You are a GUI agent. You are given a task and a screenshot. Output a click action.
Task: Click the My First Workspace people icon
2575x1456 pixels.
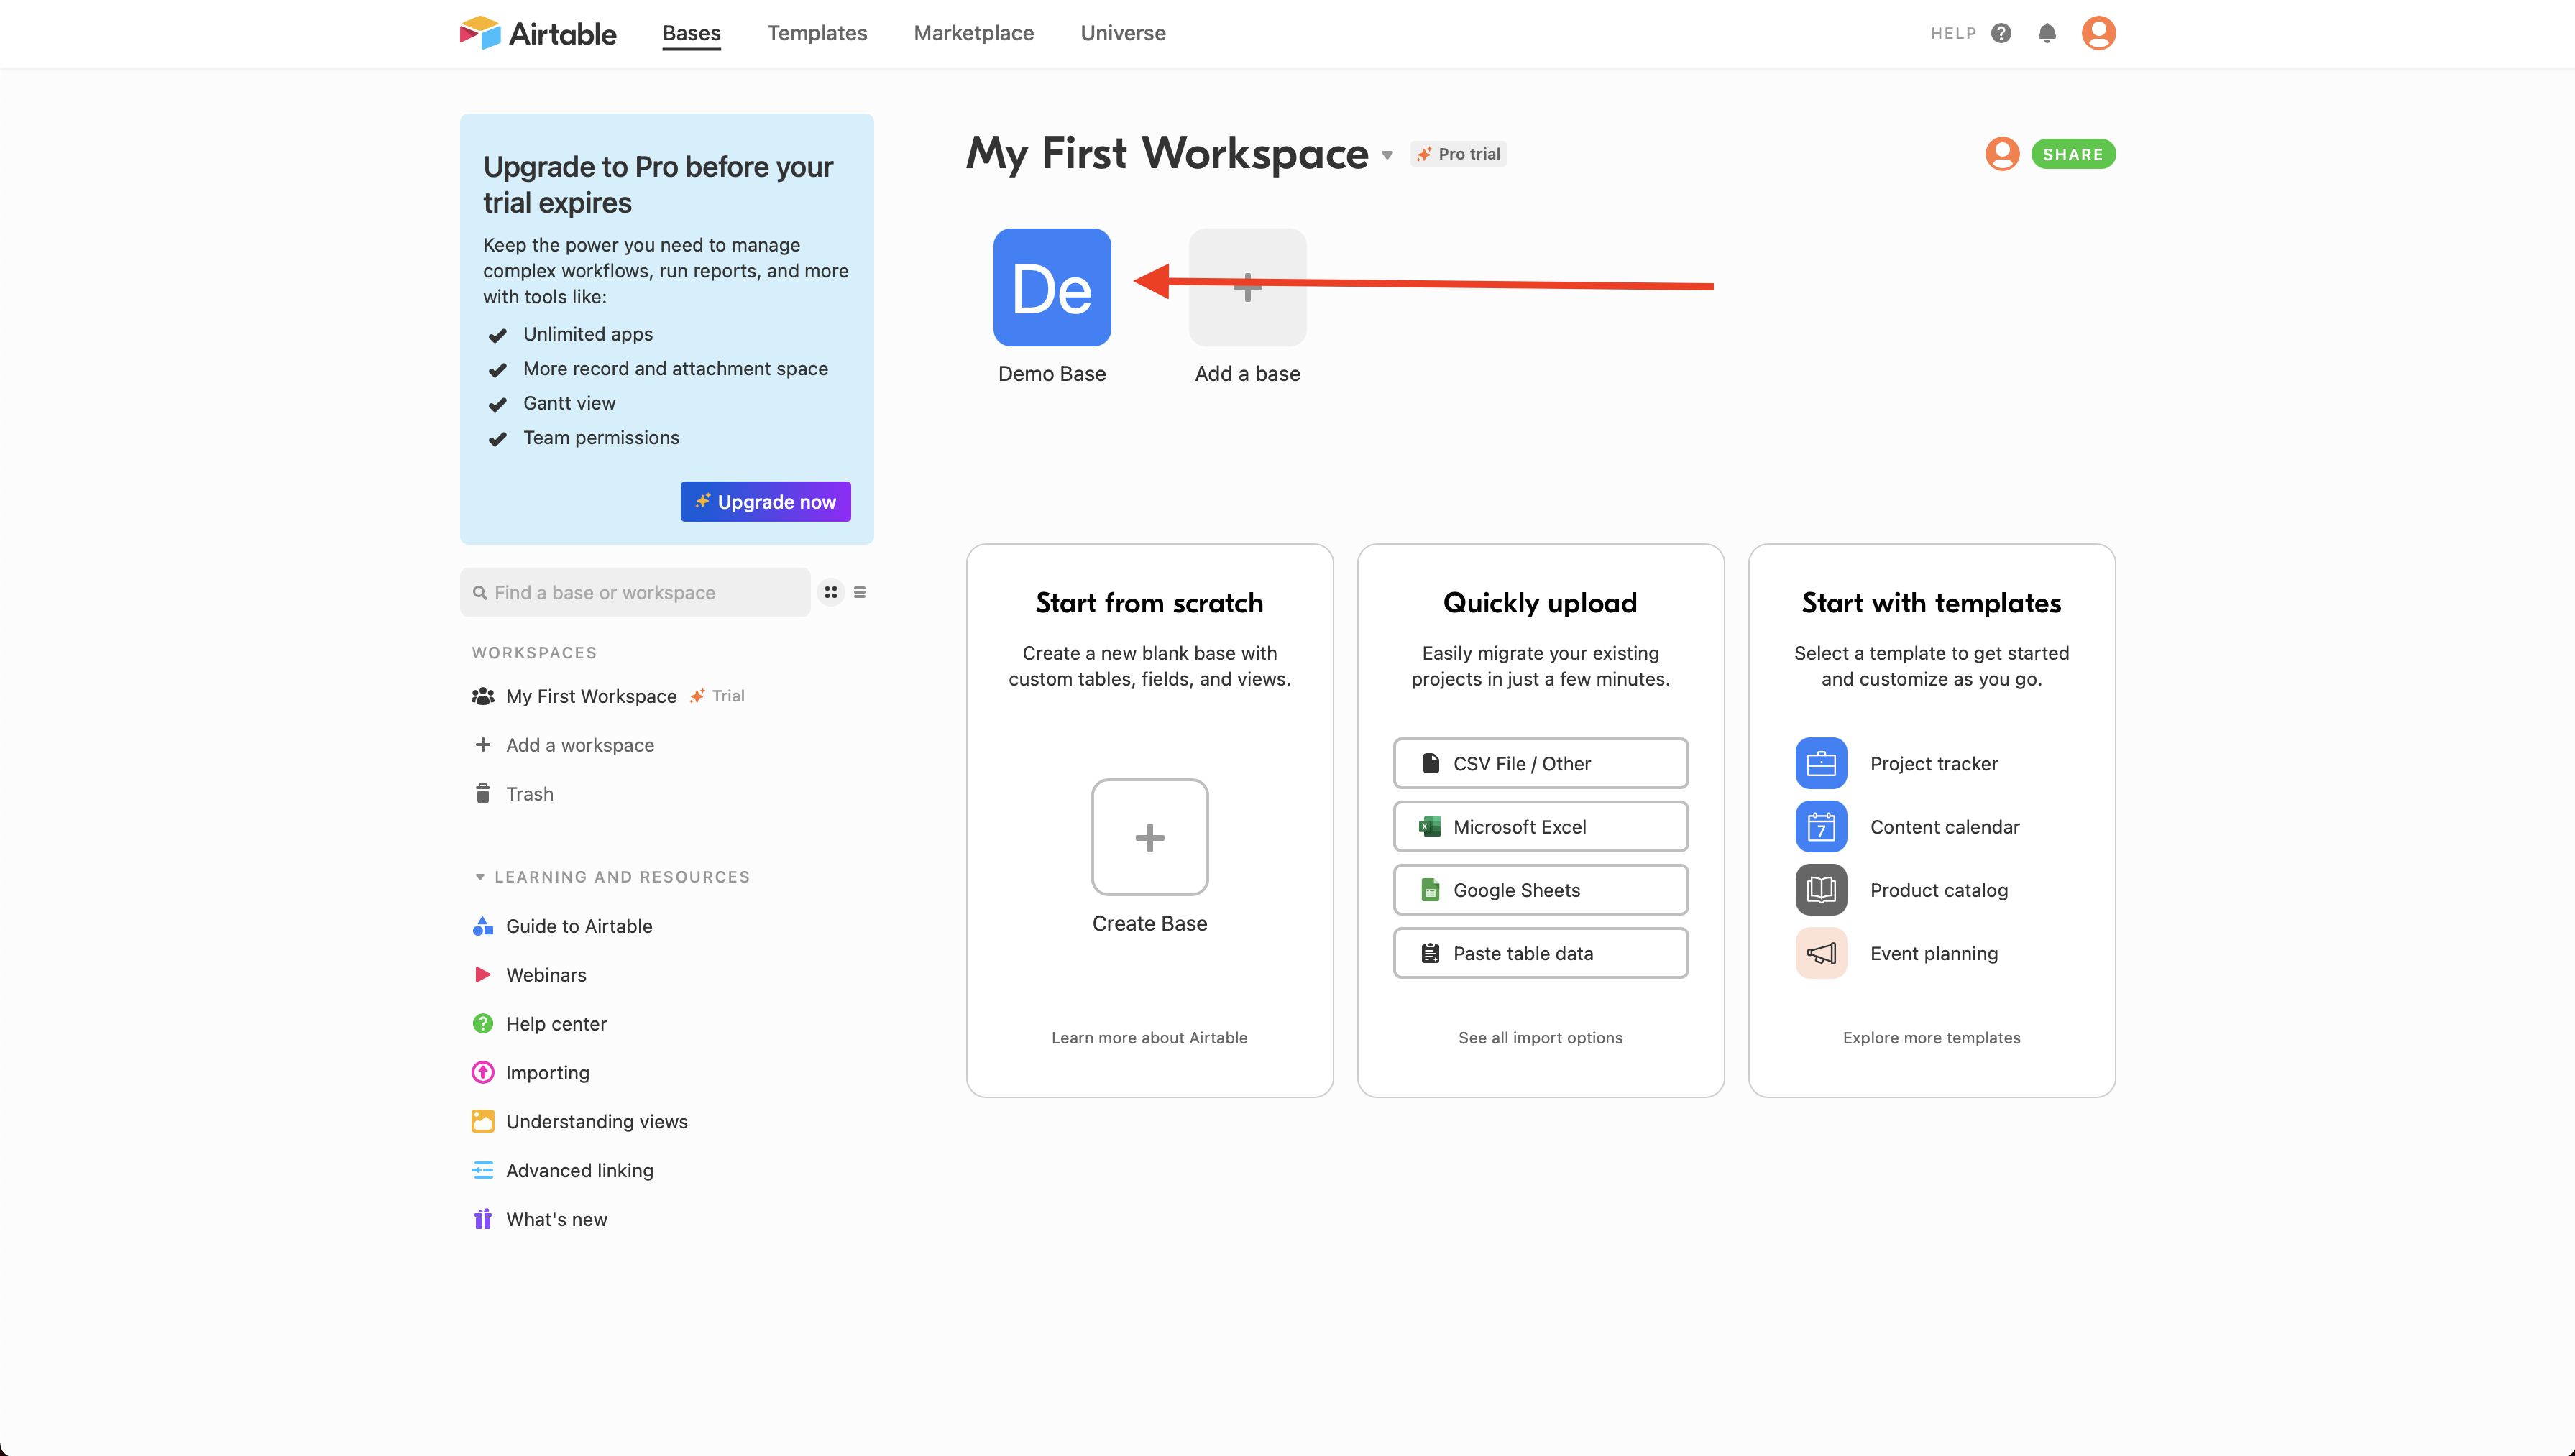pos(483,696)
